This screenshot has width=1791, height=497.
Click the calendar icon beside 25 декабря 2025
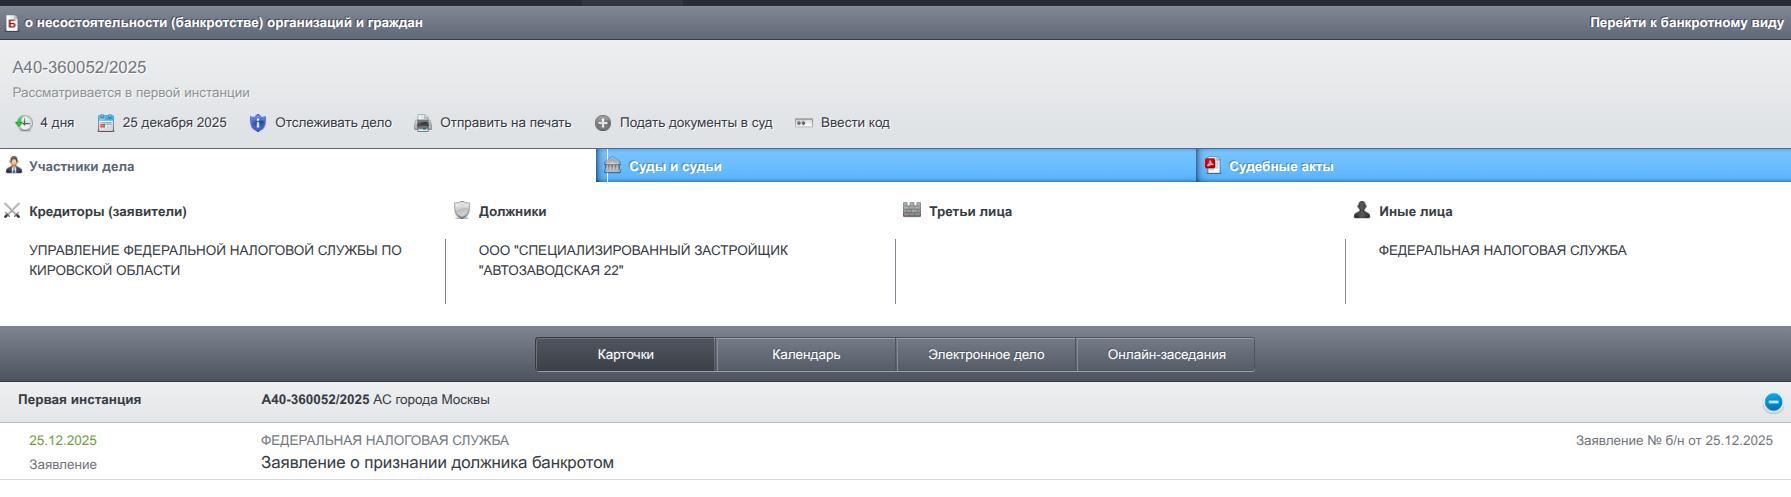pyautogui.click(x=106, y=123)
